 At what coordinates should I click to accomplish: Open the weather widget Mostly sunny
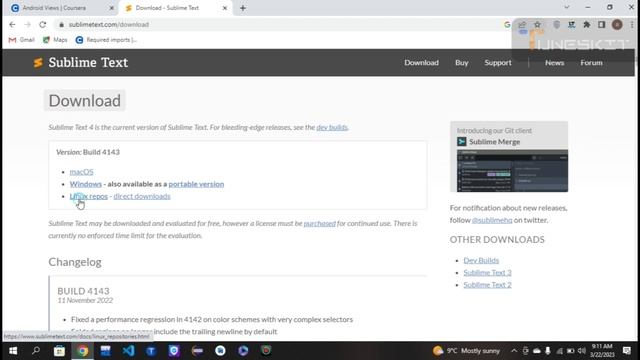tap(467, 351)
